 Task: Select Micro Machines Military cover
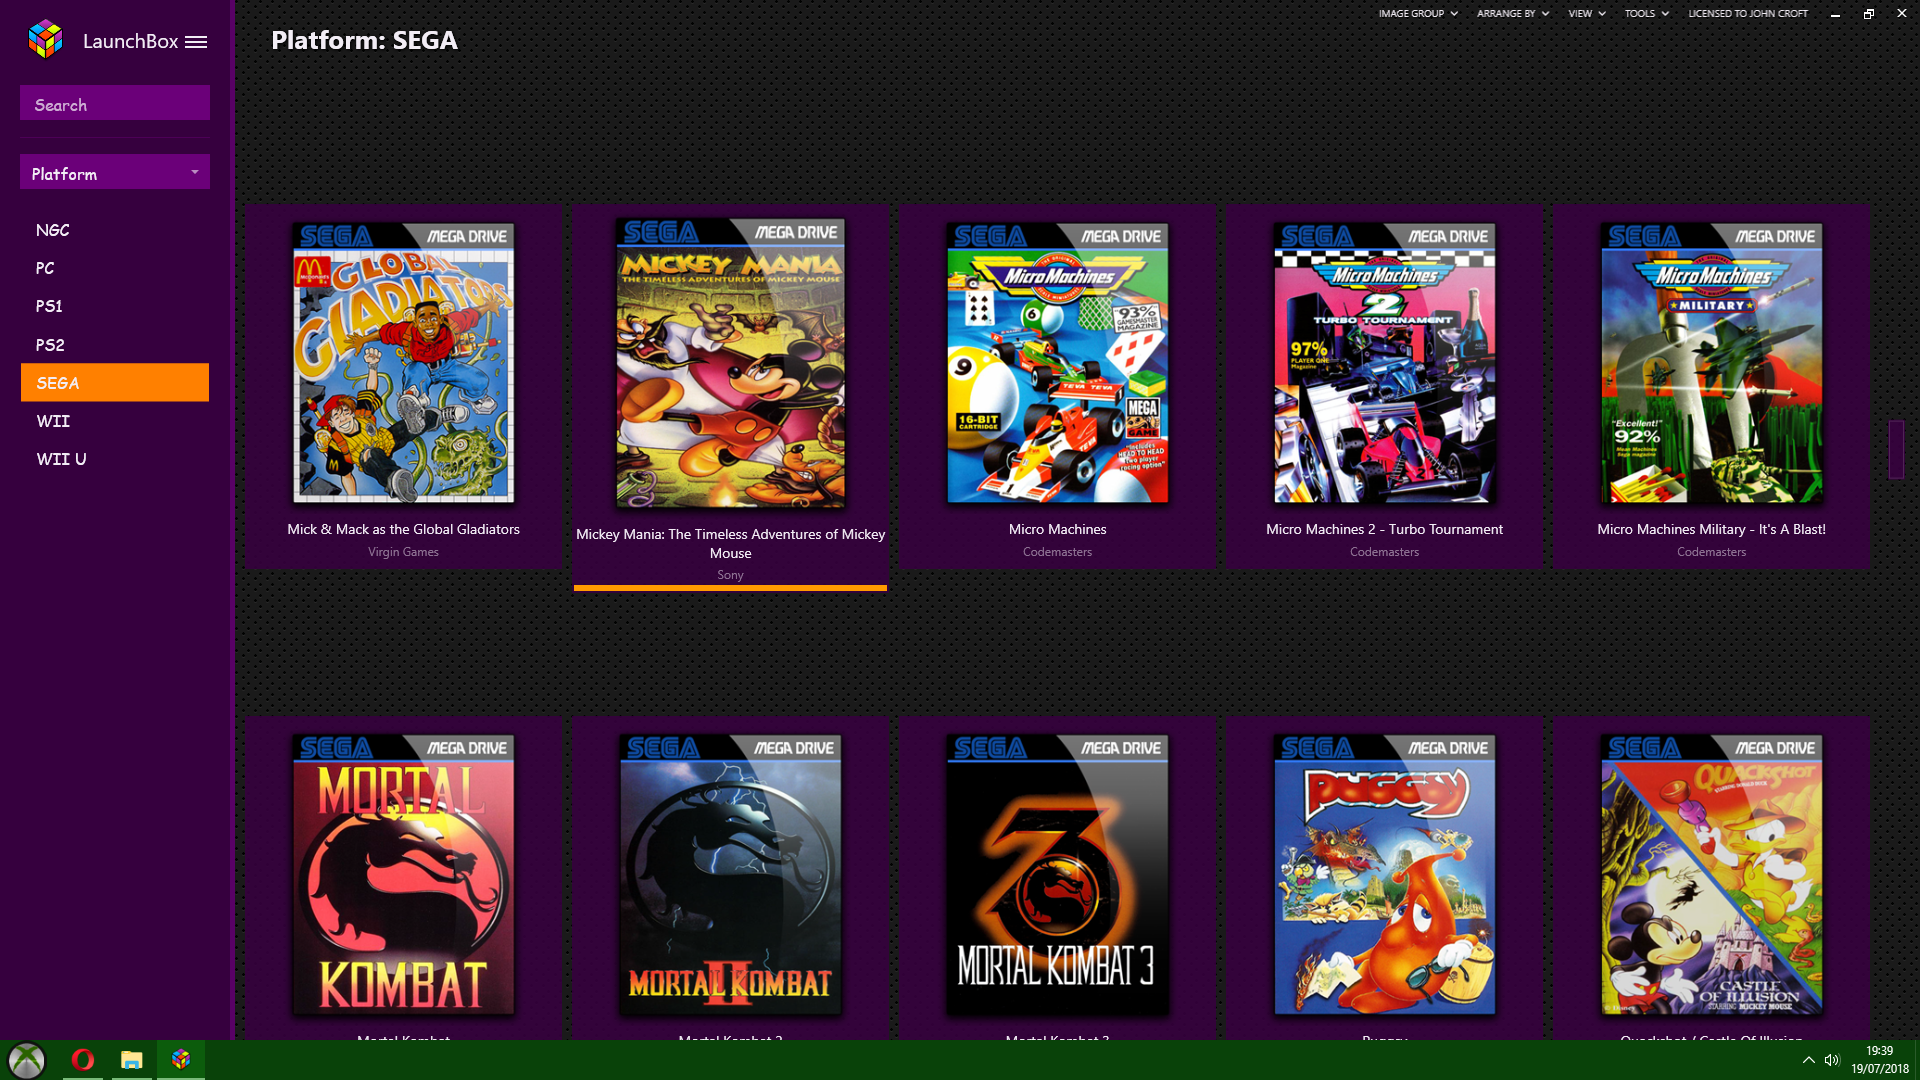1711,362
